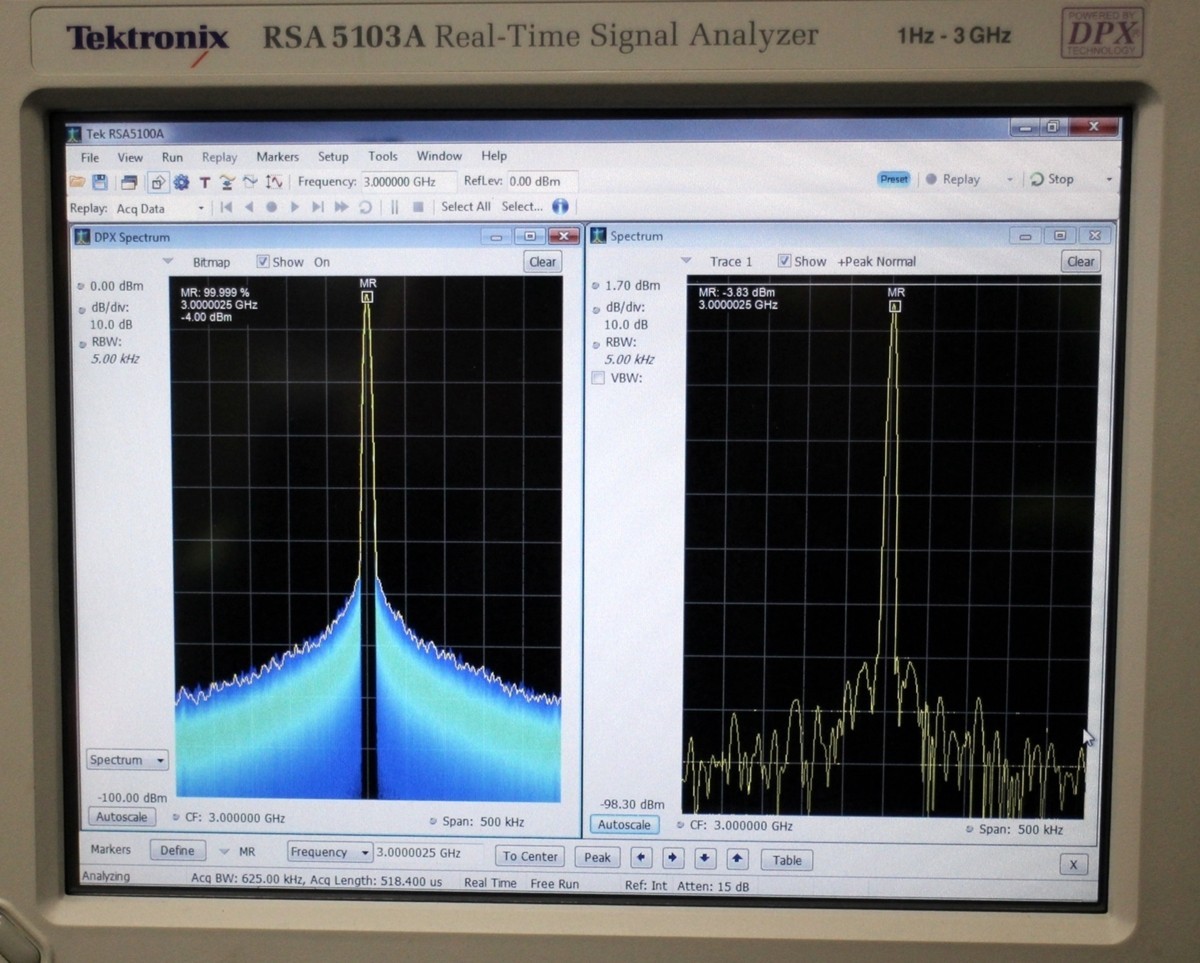
Task: Uncheck Show for Trace 1 in Spectrum panel
Action: point(785,261)
